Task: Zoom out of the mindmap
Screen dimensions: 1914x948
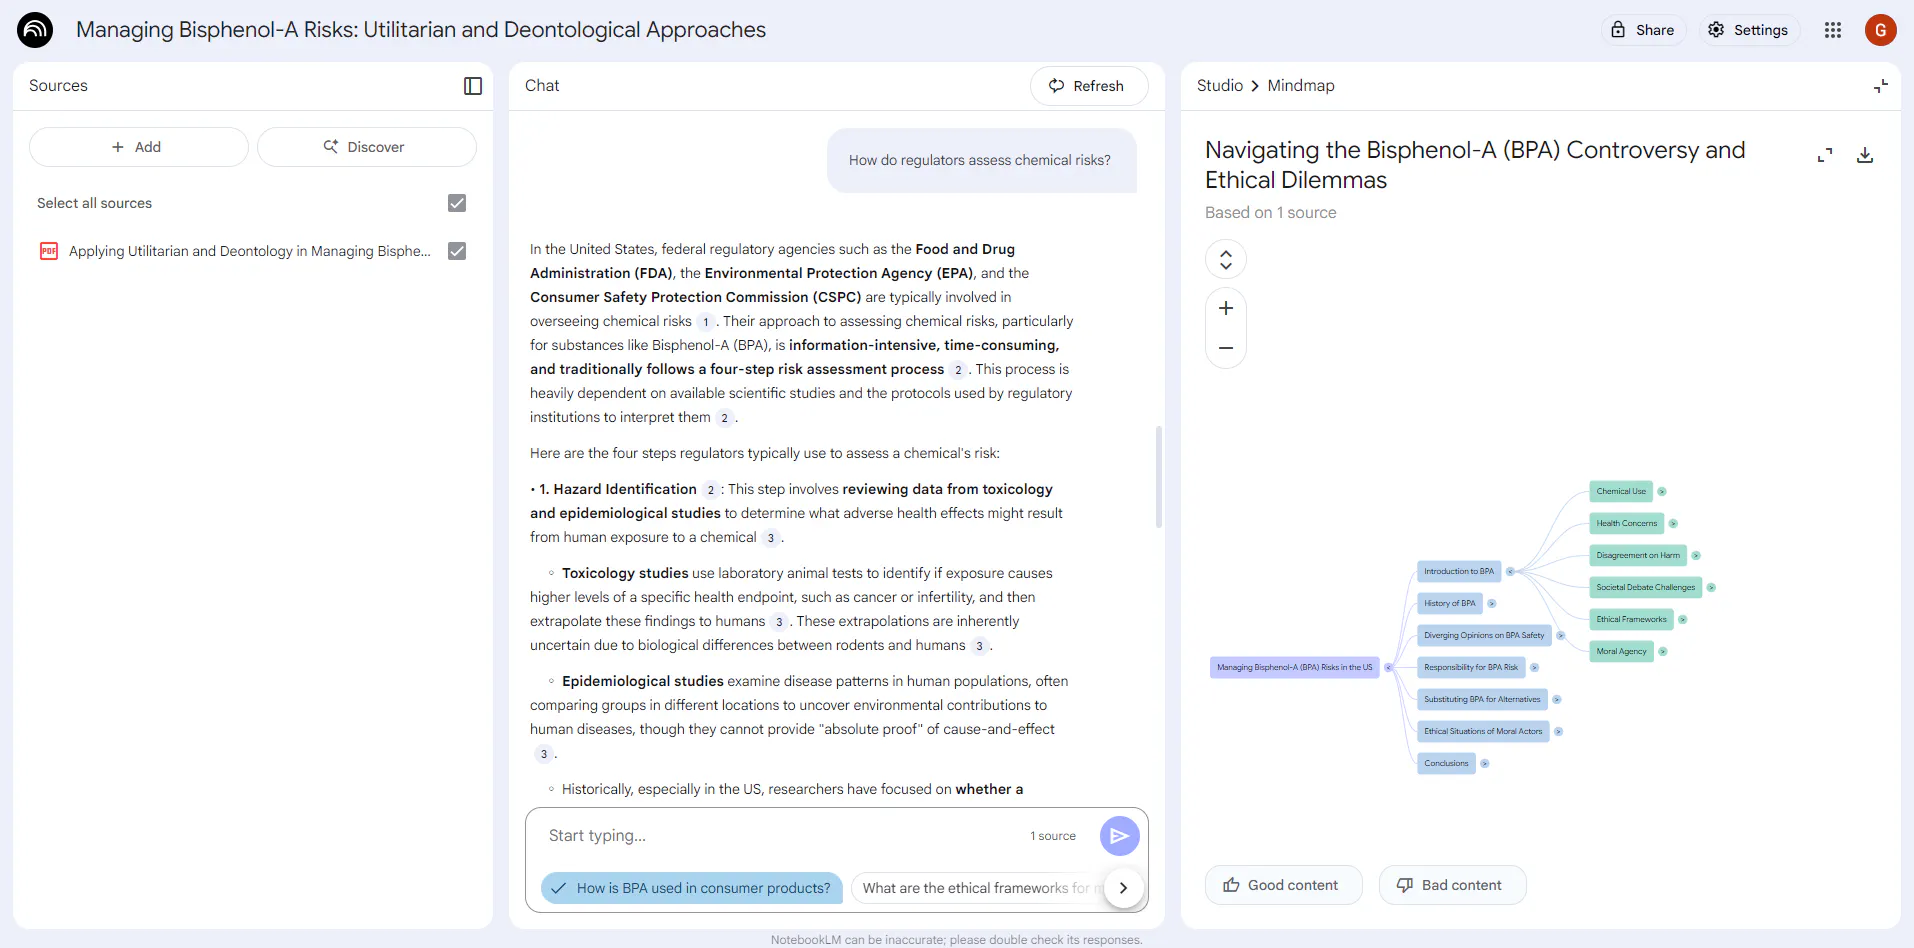Action: point(1225,348)
